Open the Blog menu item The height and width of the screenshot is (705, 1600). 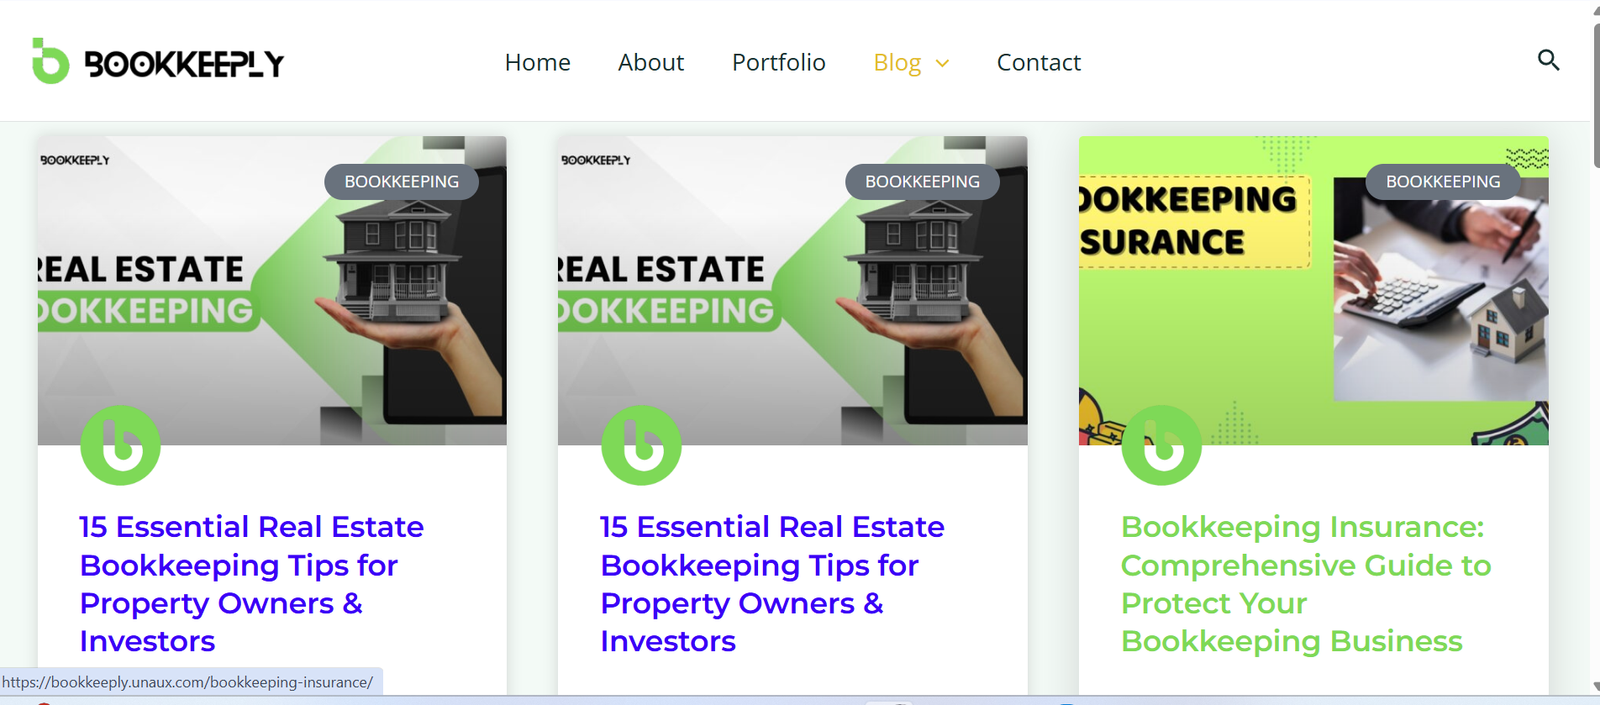tap(897, 62)
